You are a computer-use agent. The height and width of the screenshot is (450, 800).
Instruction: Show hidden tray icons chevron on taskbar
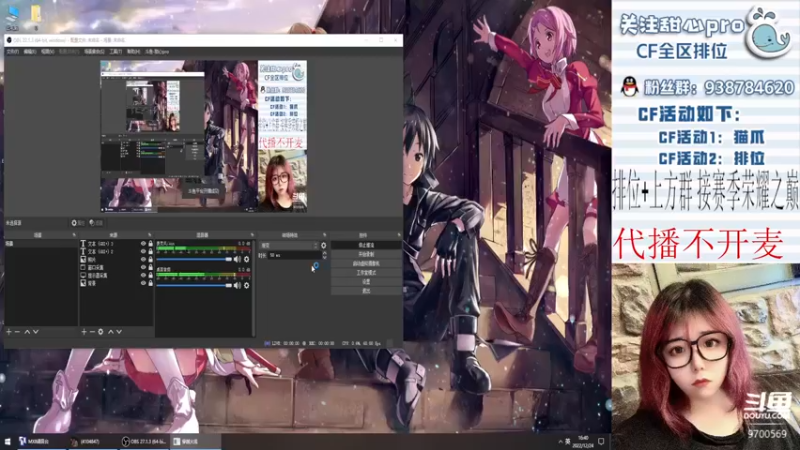pyautogui.click(x=560, y=442)
